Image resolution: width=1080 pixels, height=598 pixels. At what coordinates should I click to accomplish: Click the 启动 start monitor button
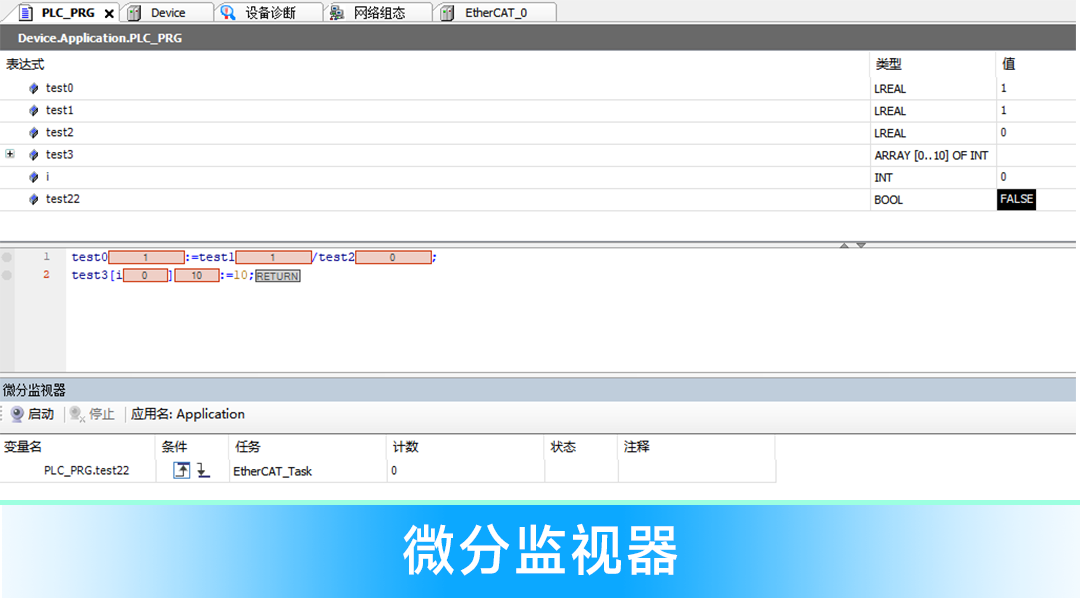pyautogui.click(x=31, y=414)
